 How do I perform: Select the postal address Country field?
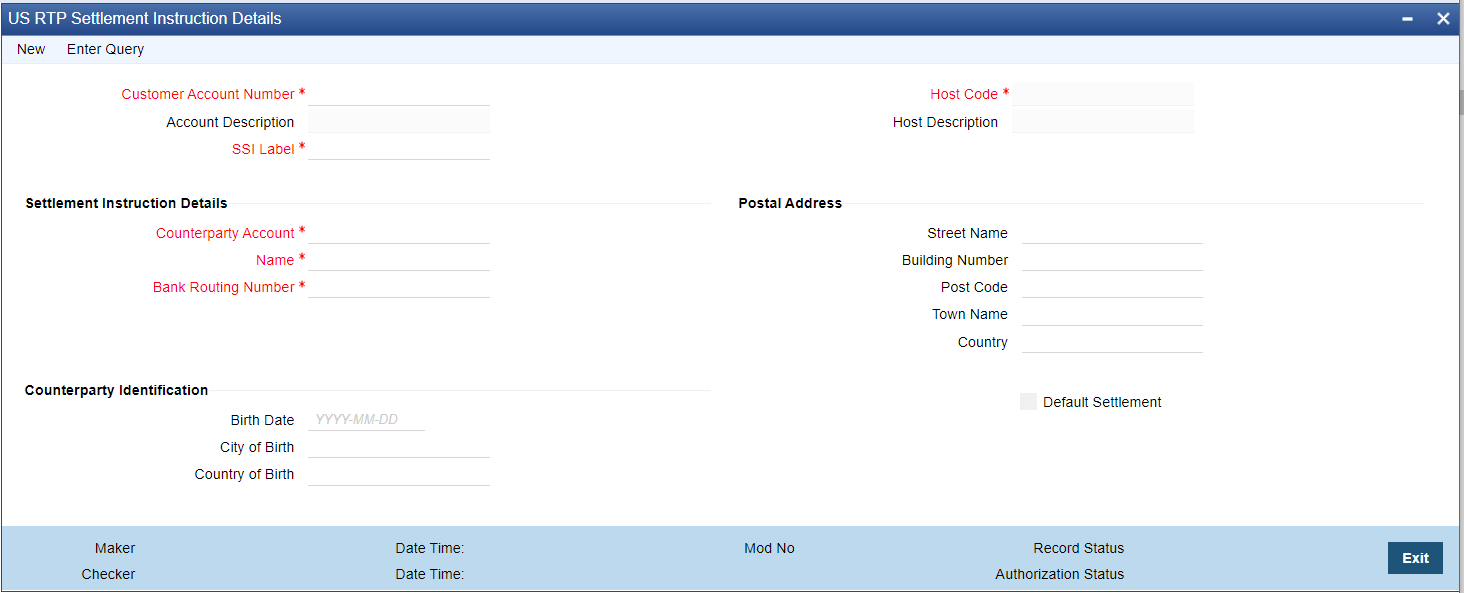(x=1112, y=342)
